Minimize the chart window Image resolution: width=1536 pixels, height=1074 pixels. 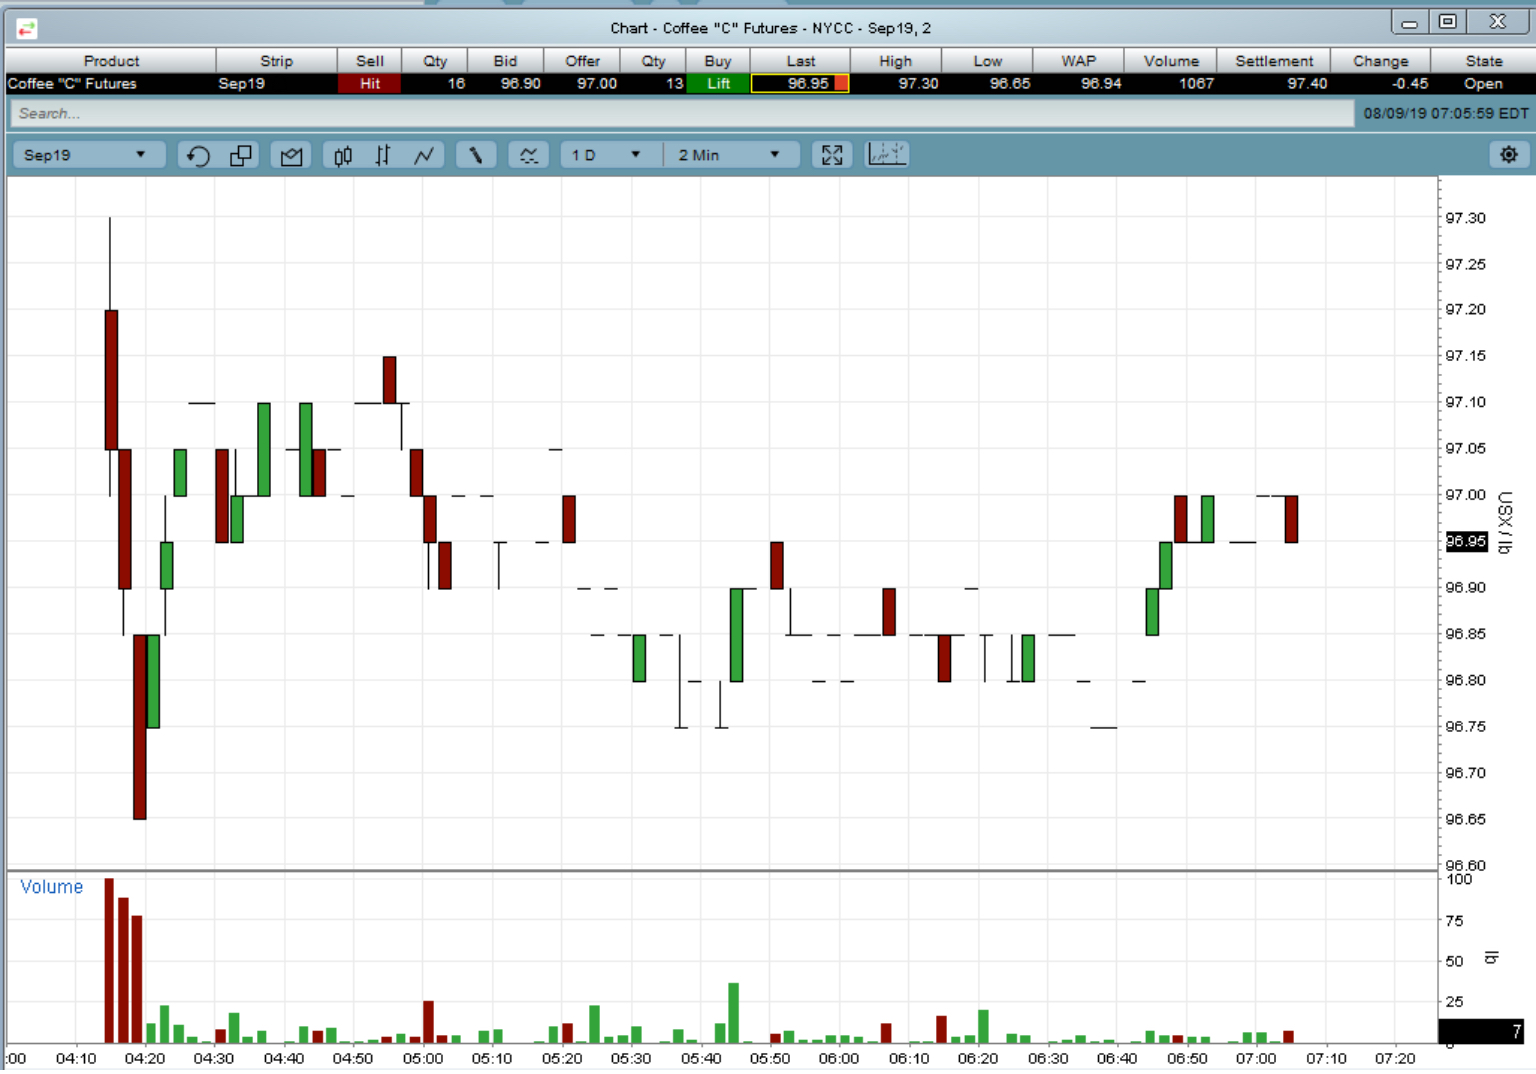[1410, 22]
